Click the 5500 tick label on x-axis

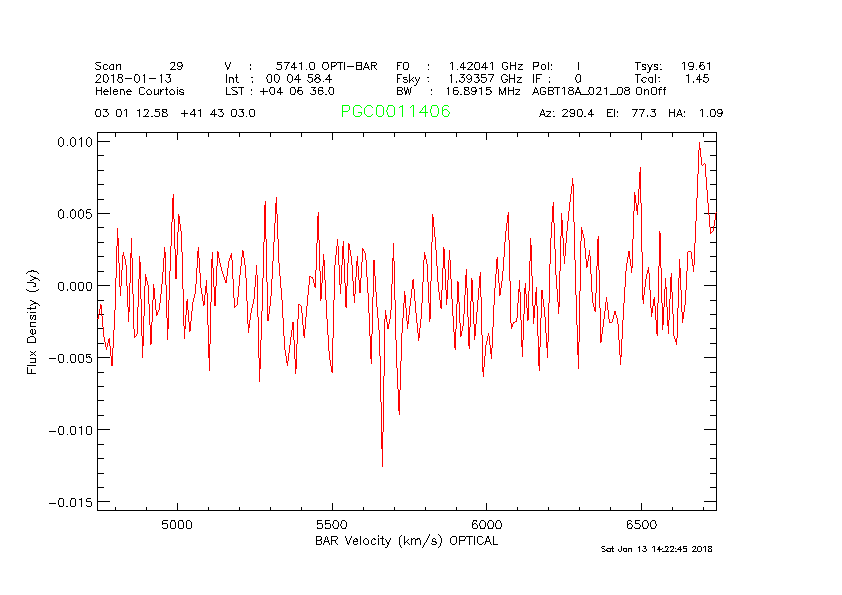(x=331, y=524)
